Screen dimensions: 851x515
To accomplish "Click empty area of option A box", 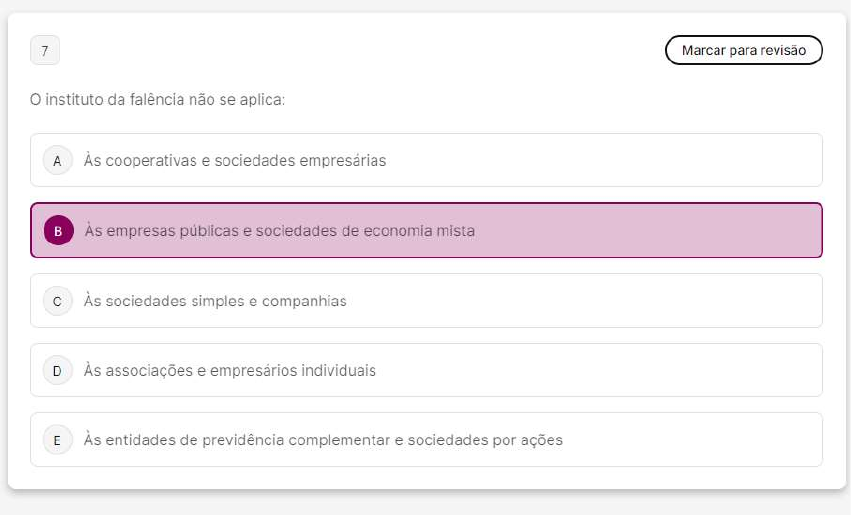I will click(x=620, y=160).
